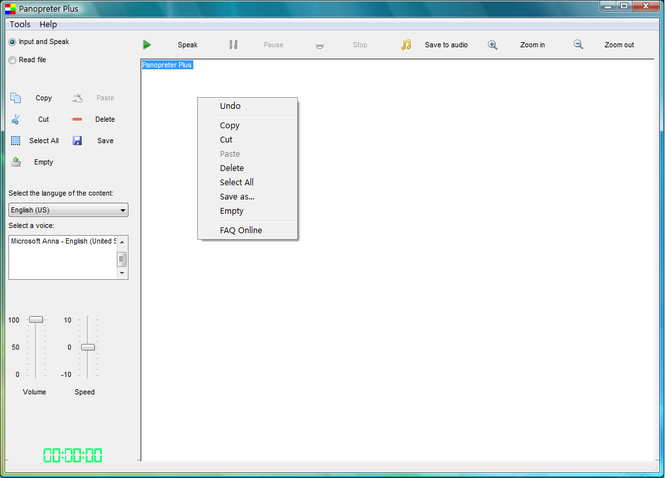Click the voice list scroll down arrow
The width and height of the screenshot is (665, 478).
[x=122, y=273]
